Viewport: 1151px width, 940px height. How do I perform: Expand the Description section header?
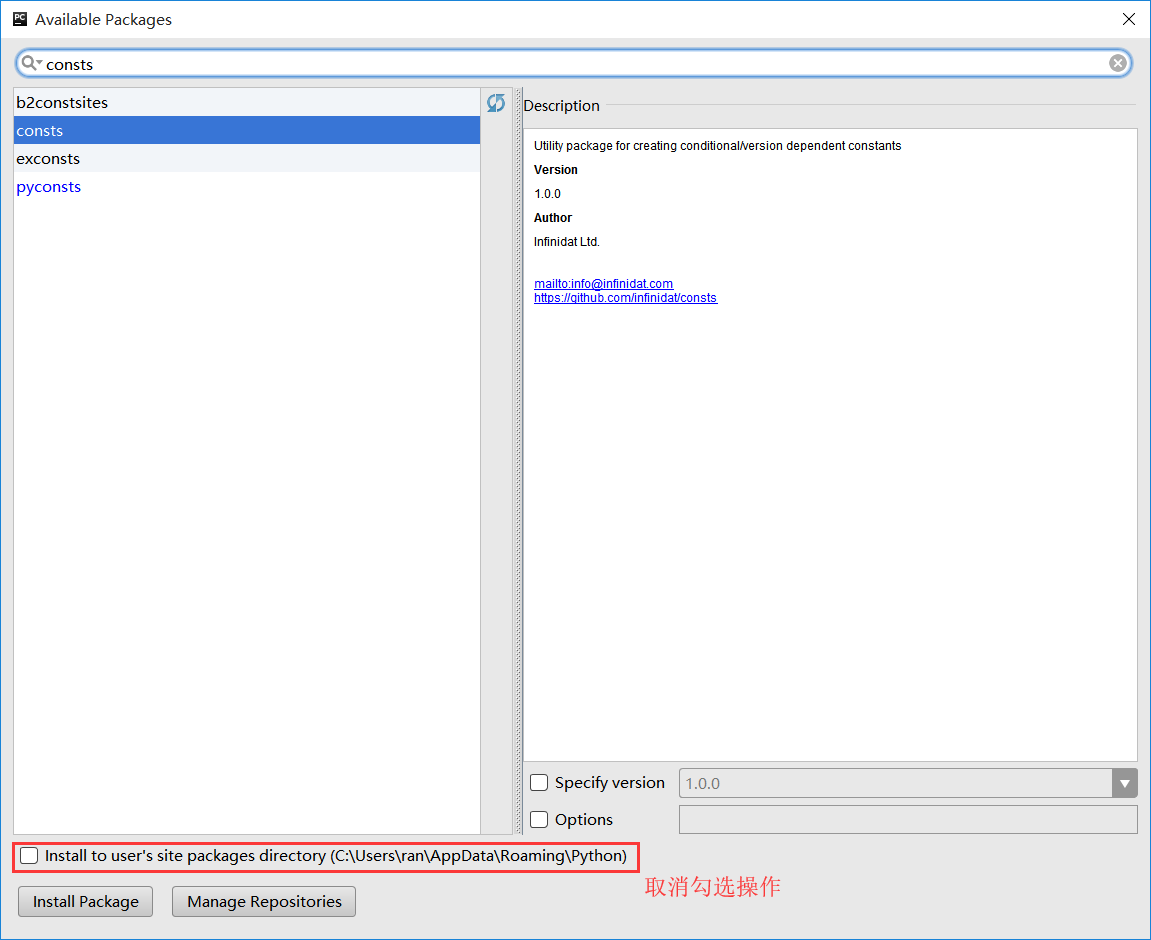click(x=560, y=105)
